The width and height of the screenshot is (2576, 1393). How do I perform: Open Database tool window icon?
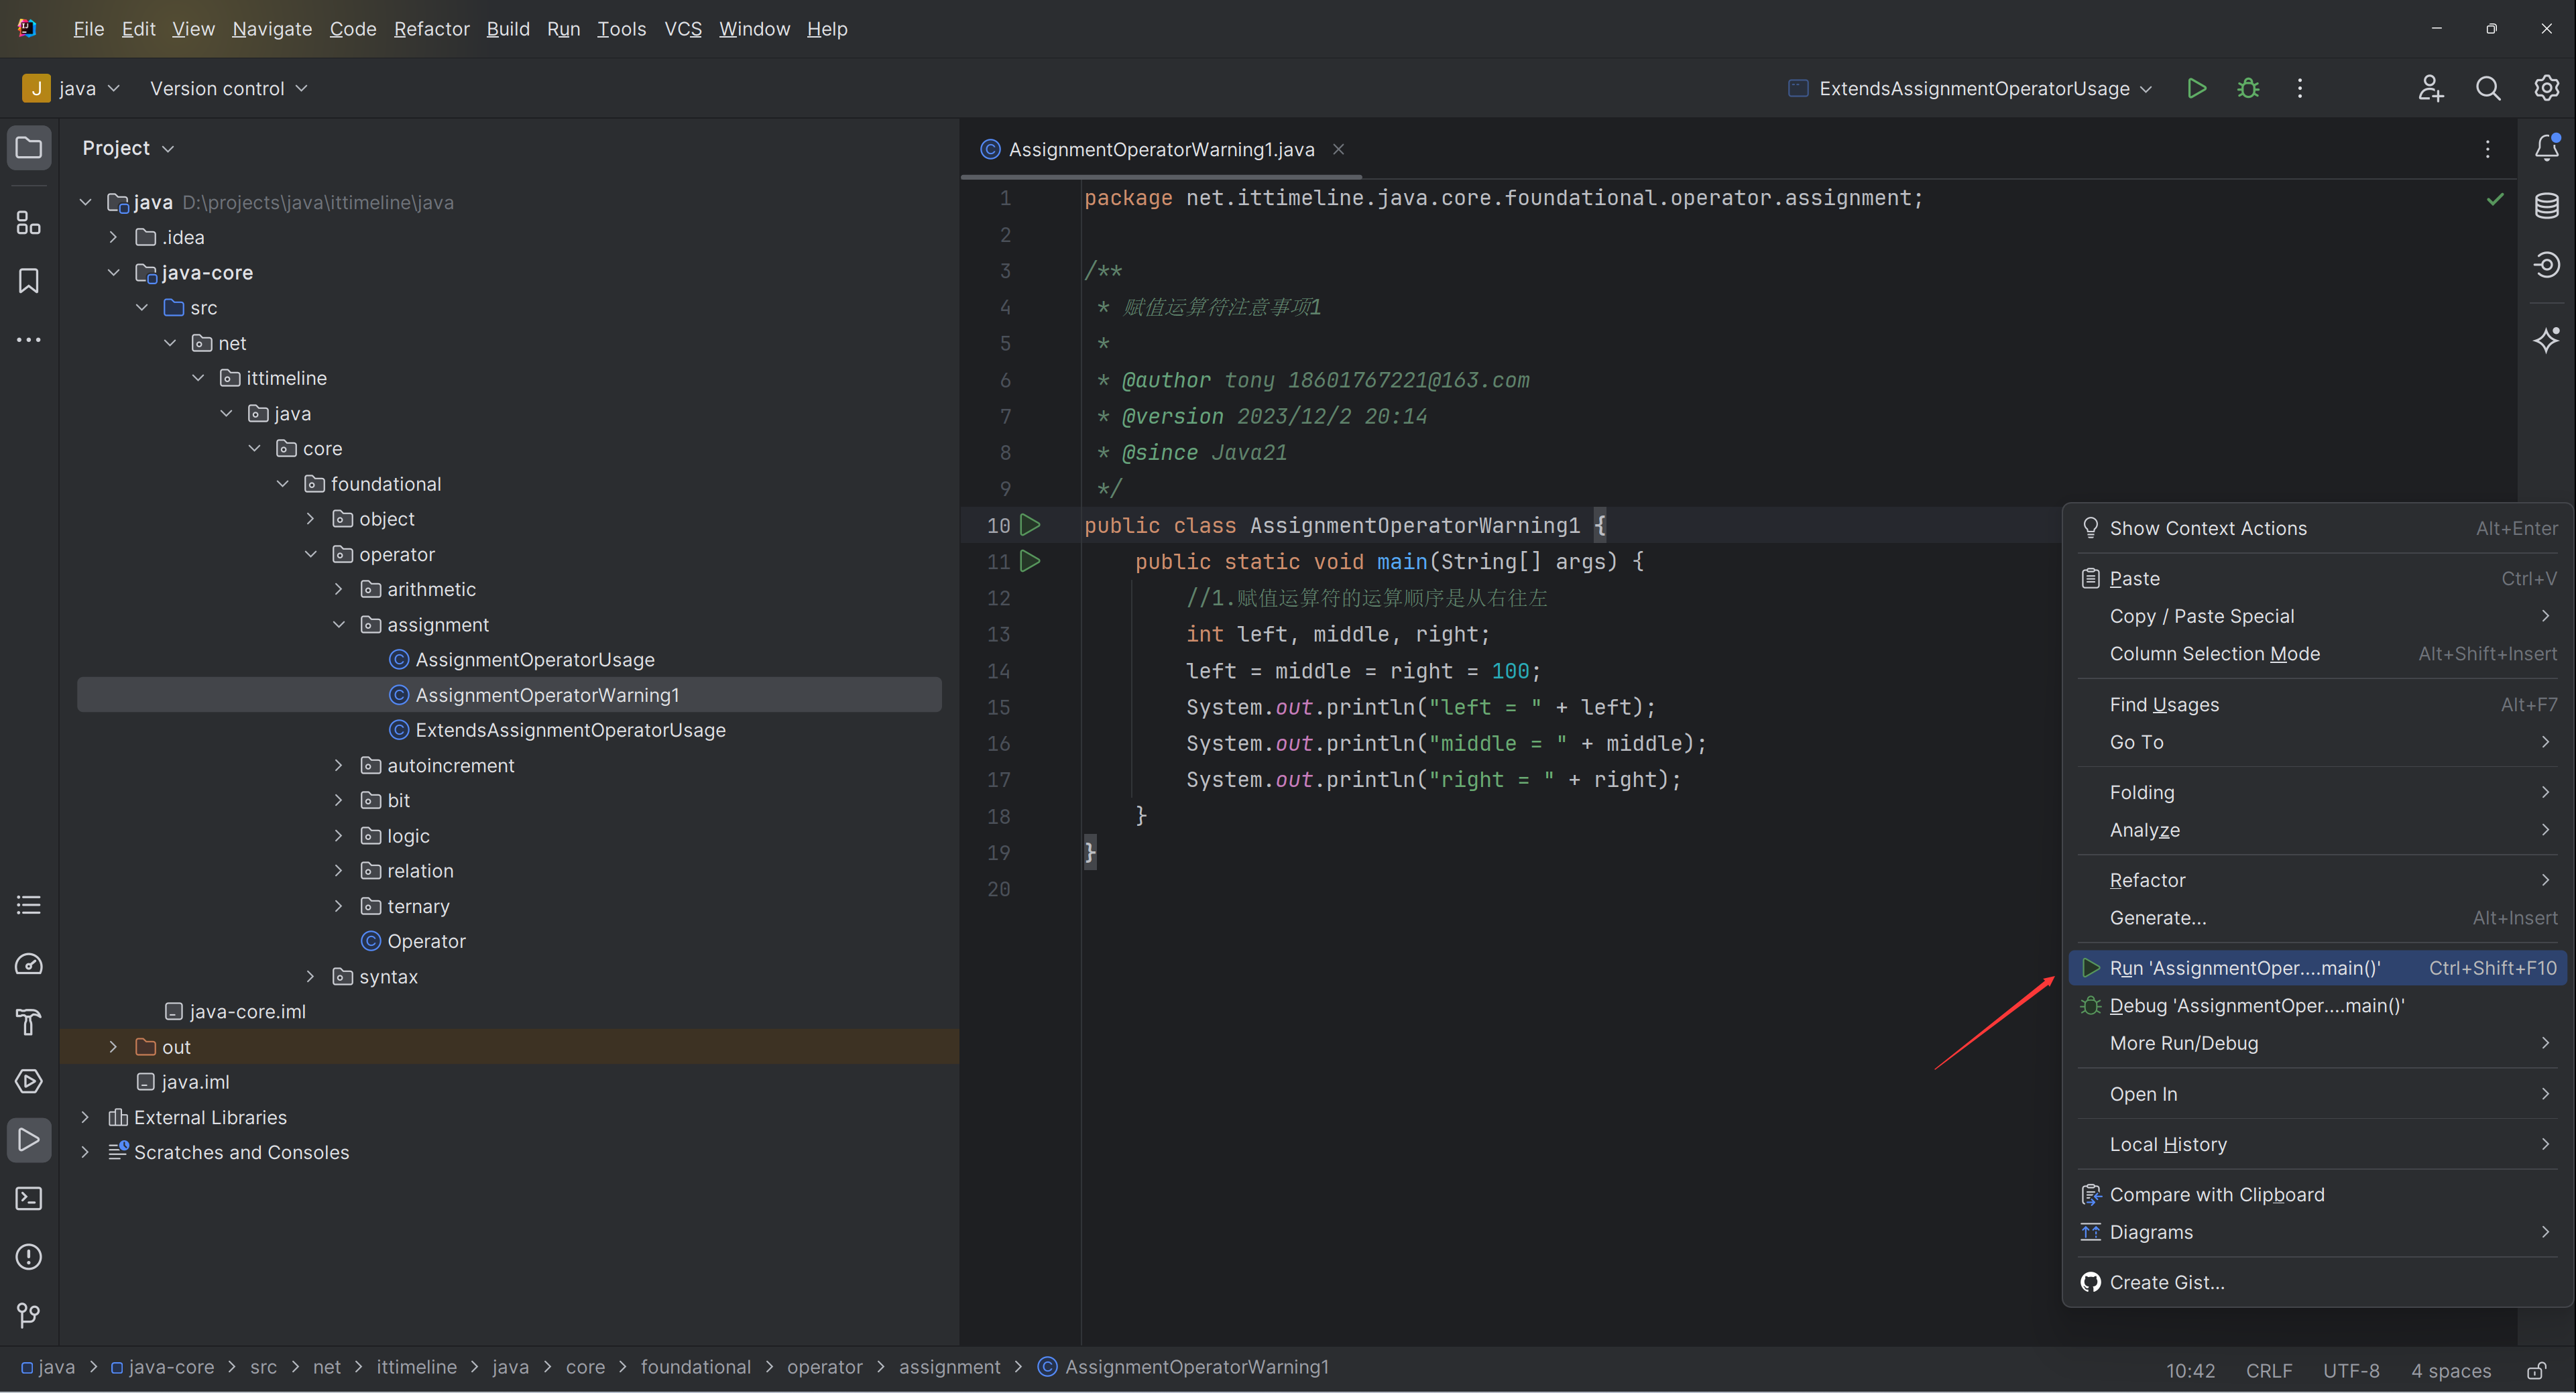click(2546, 207)
